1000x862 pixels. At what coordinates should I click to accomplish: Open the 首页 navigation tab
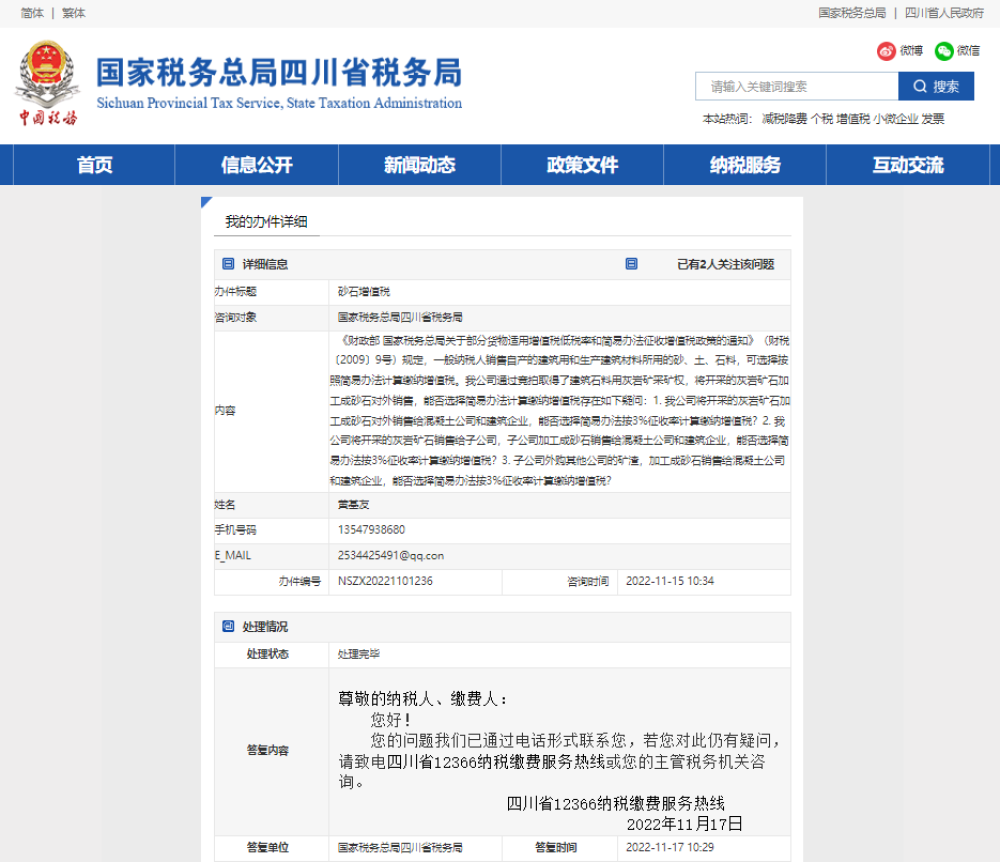coord(95,165)
